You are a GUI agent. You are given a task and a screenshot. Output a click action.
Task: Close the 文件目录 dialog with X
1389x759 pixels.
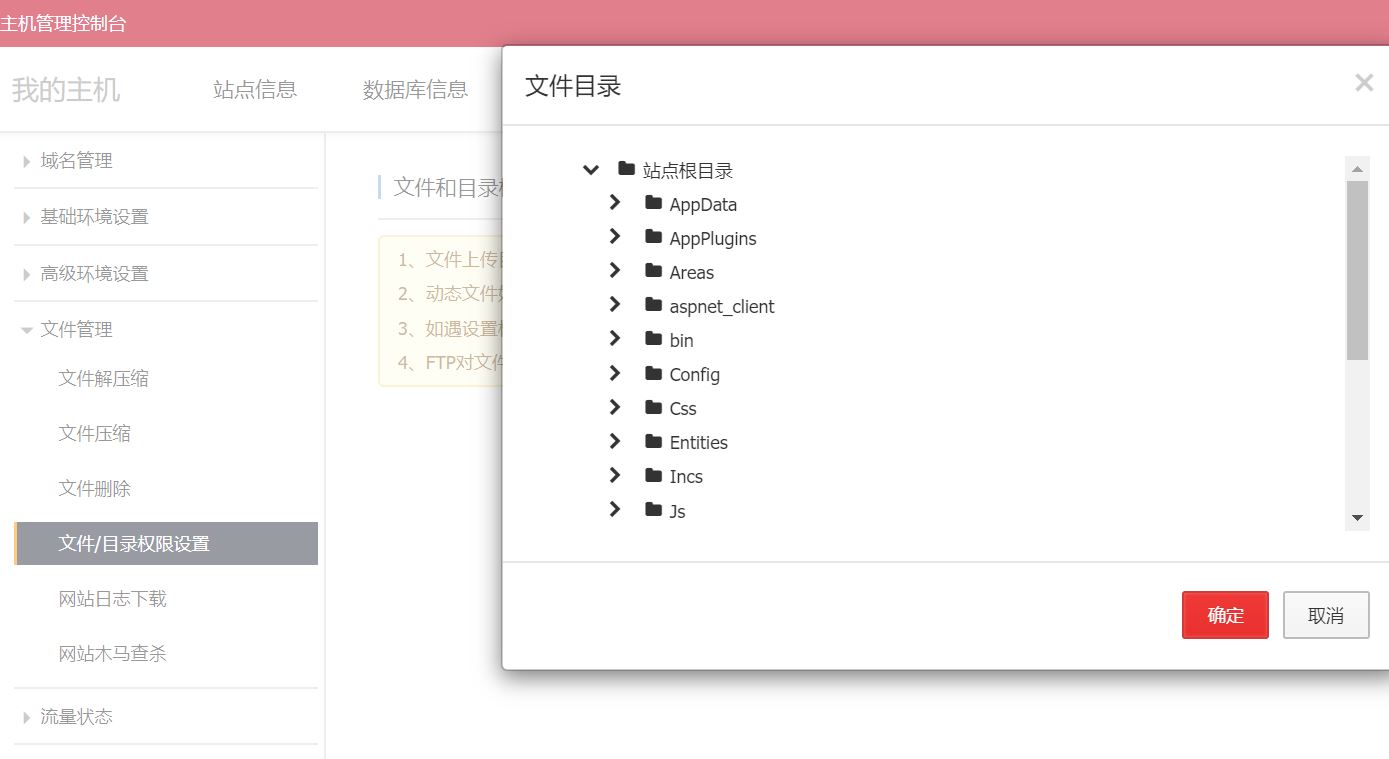pyautogui.click(x=1364, y=83)
